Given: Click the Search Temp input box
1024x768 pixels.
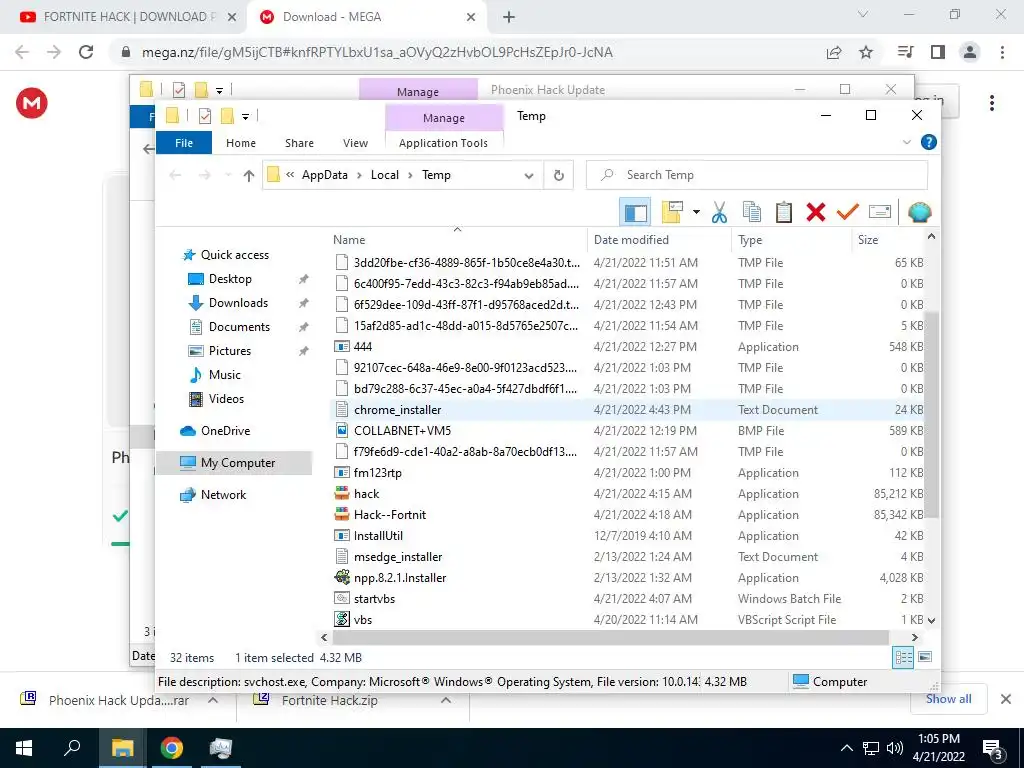Looking at the screenshot, I should point(757,175).
